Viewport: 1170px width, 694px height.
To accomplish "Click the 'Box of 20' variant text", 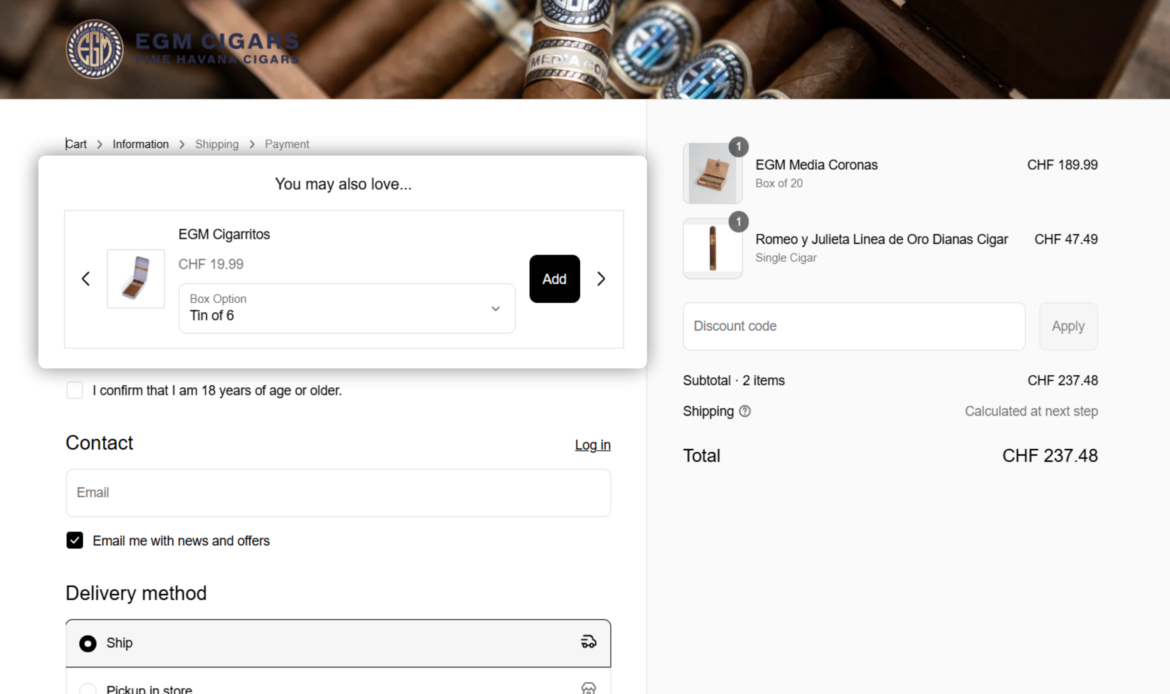I will coord(779,184).
